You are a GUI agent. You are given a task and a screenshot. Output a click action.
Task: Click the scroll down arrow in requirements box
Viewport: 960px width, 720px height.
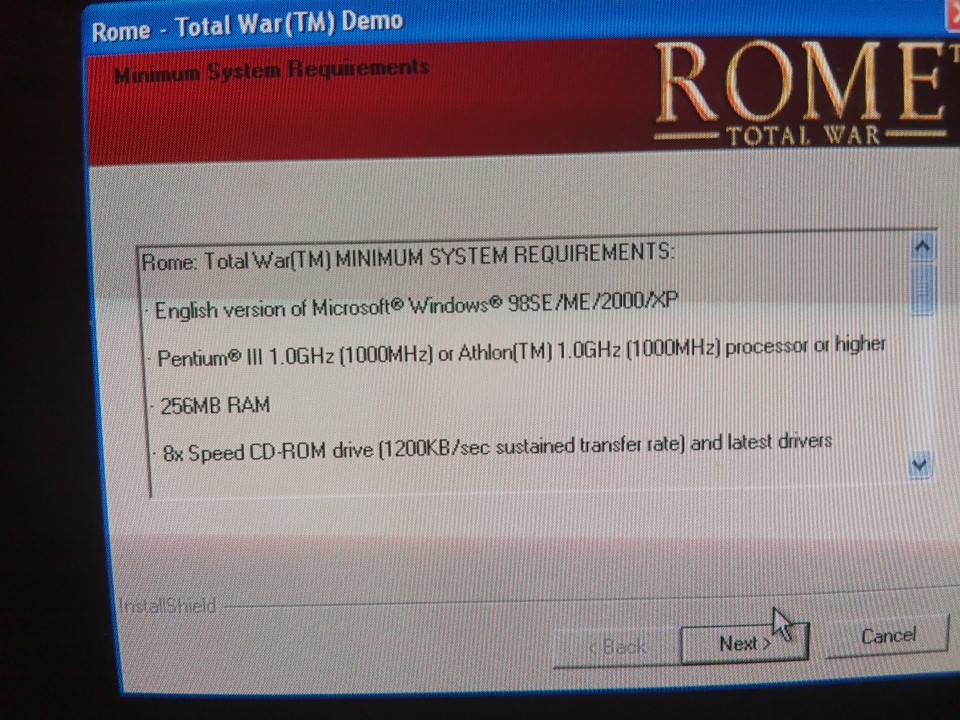tap(920, 465)
